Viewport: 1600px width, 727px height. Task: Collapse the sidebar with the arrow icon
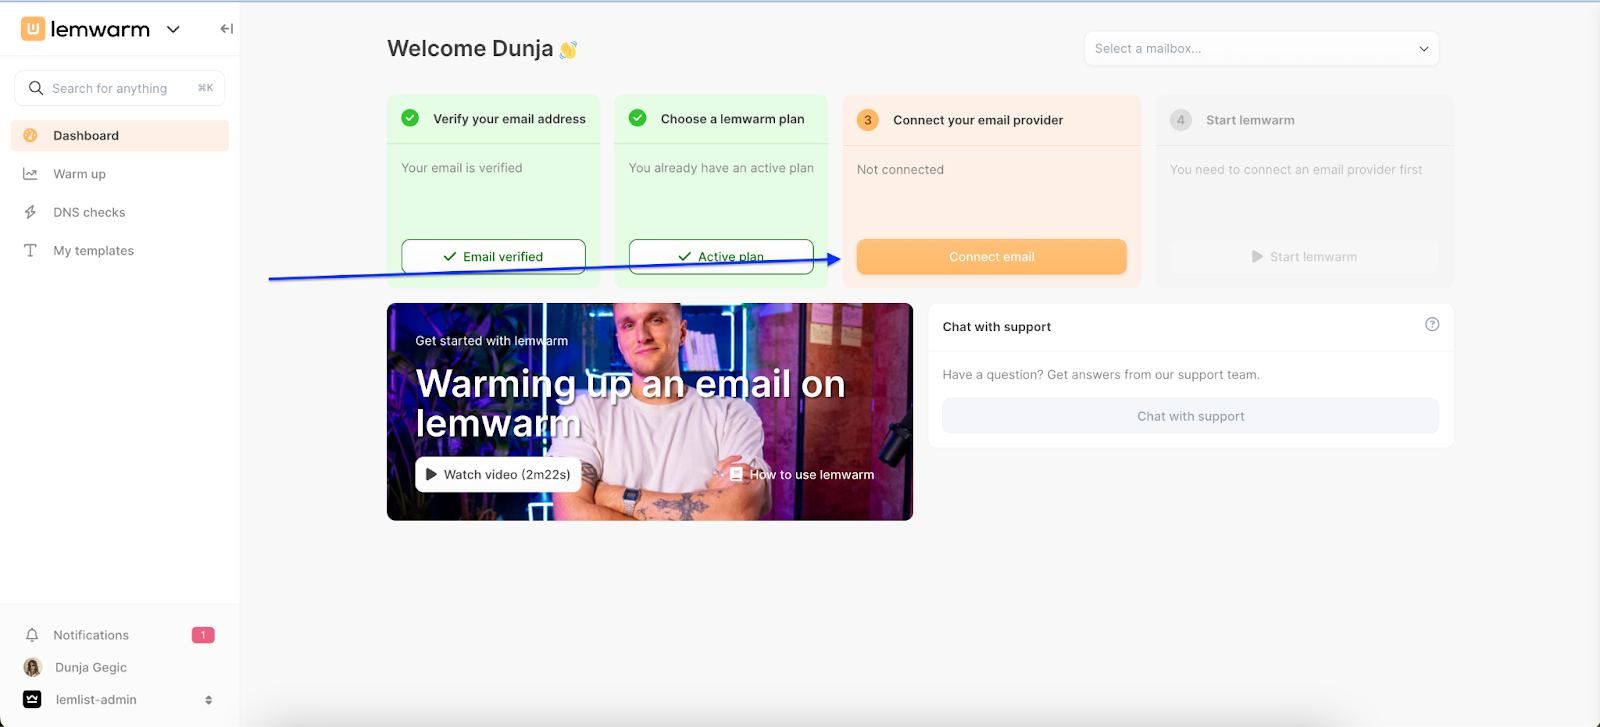227,29
